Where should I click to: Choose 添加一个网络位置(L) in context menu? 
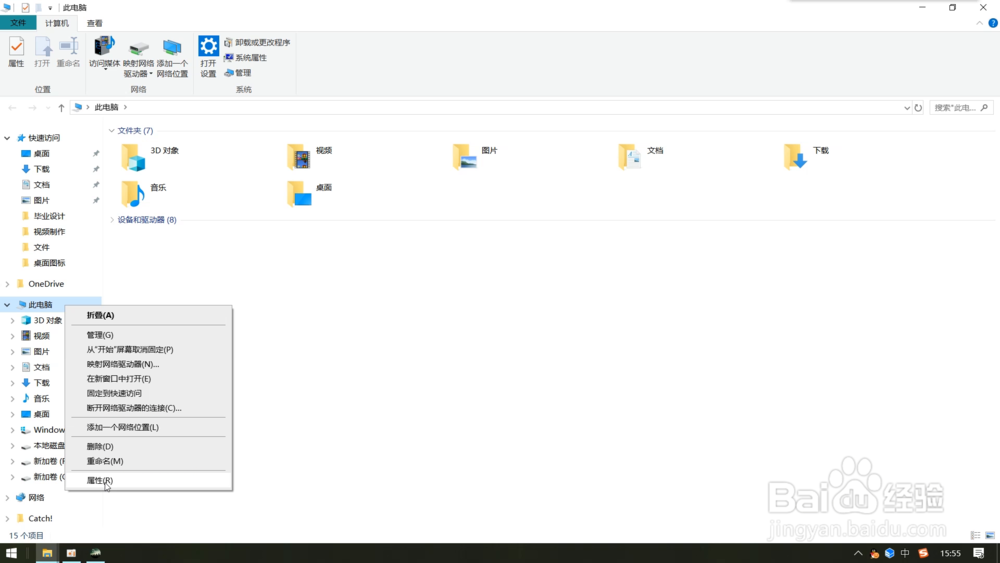coord(149,427)
